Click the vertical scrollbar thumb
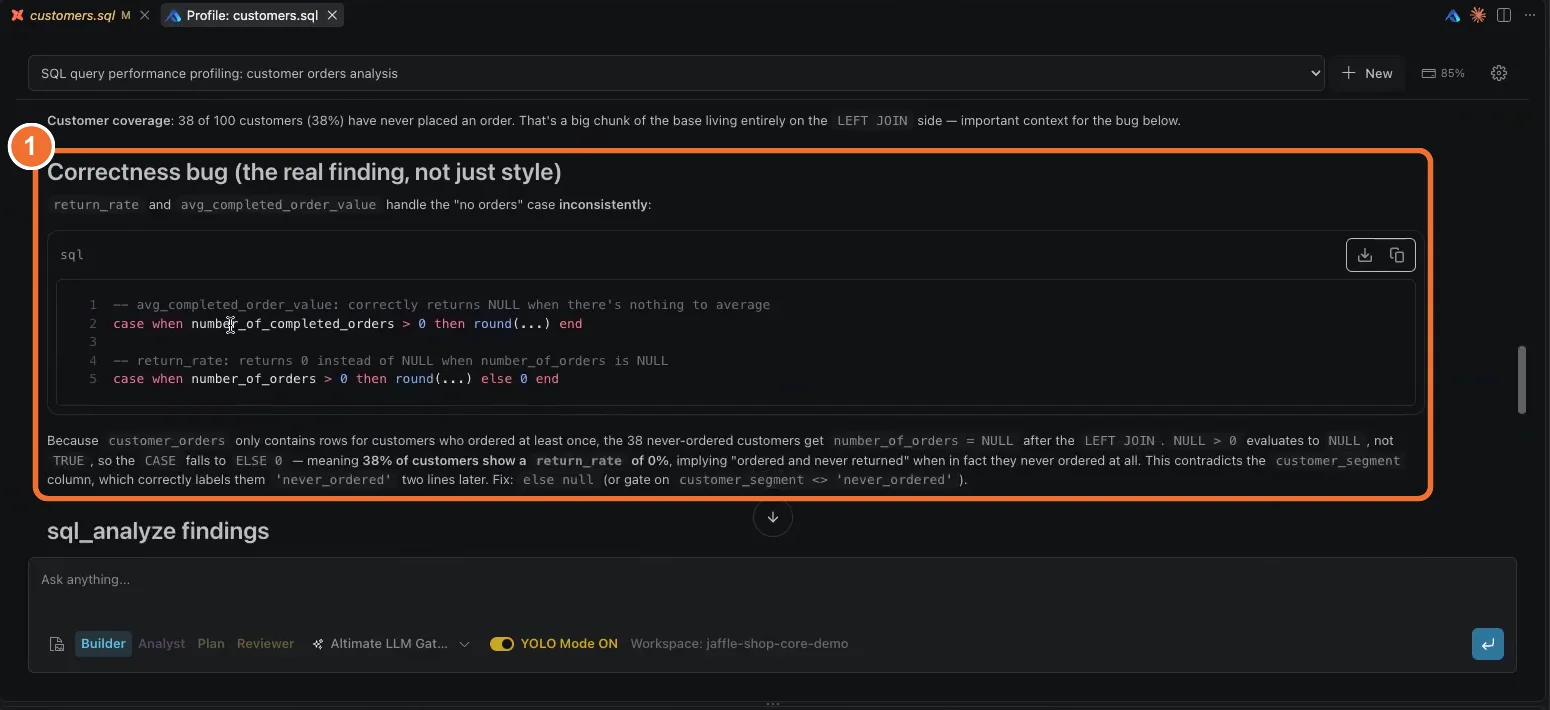Image resolution: width=1550 pixels, height=710 pixels. coord(1522,379)
